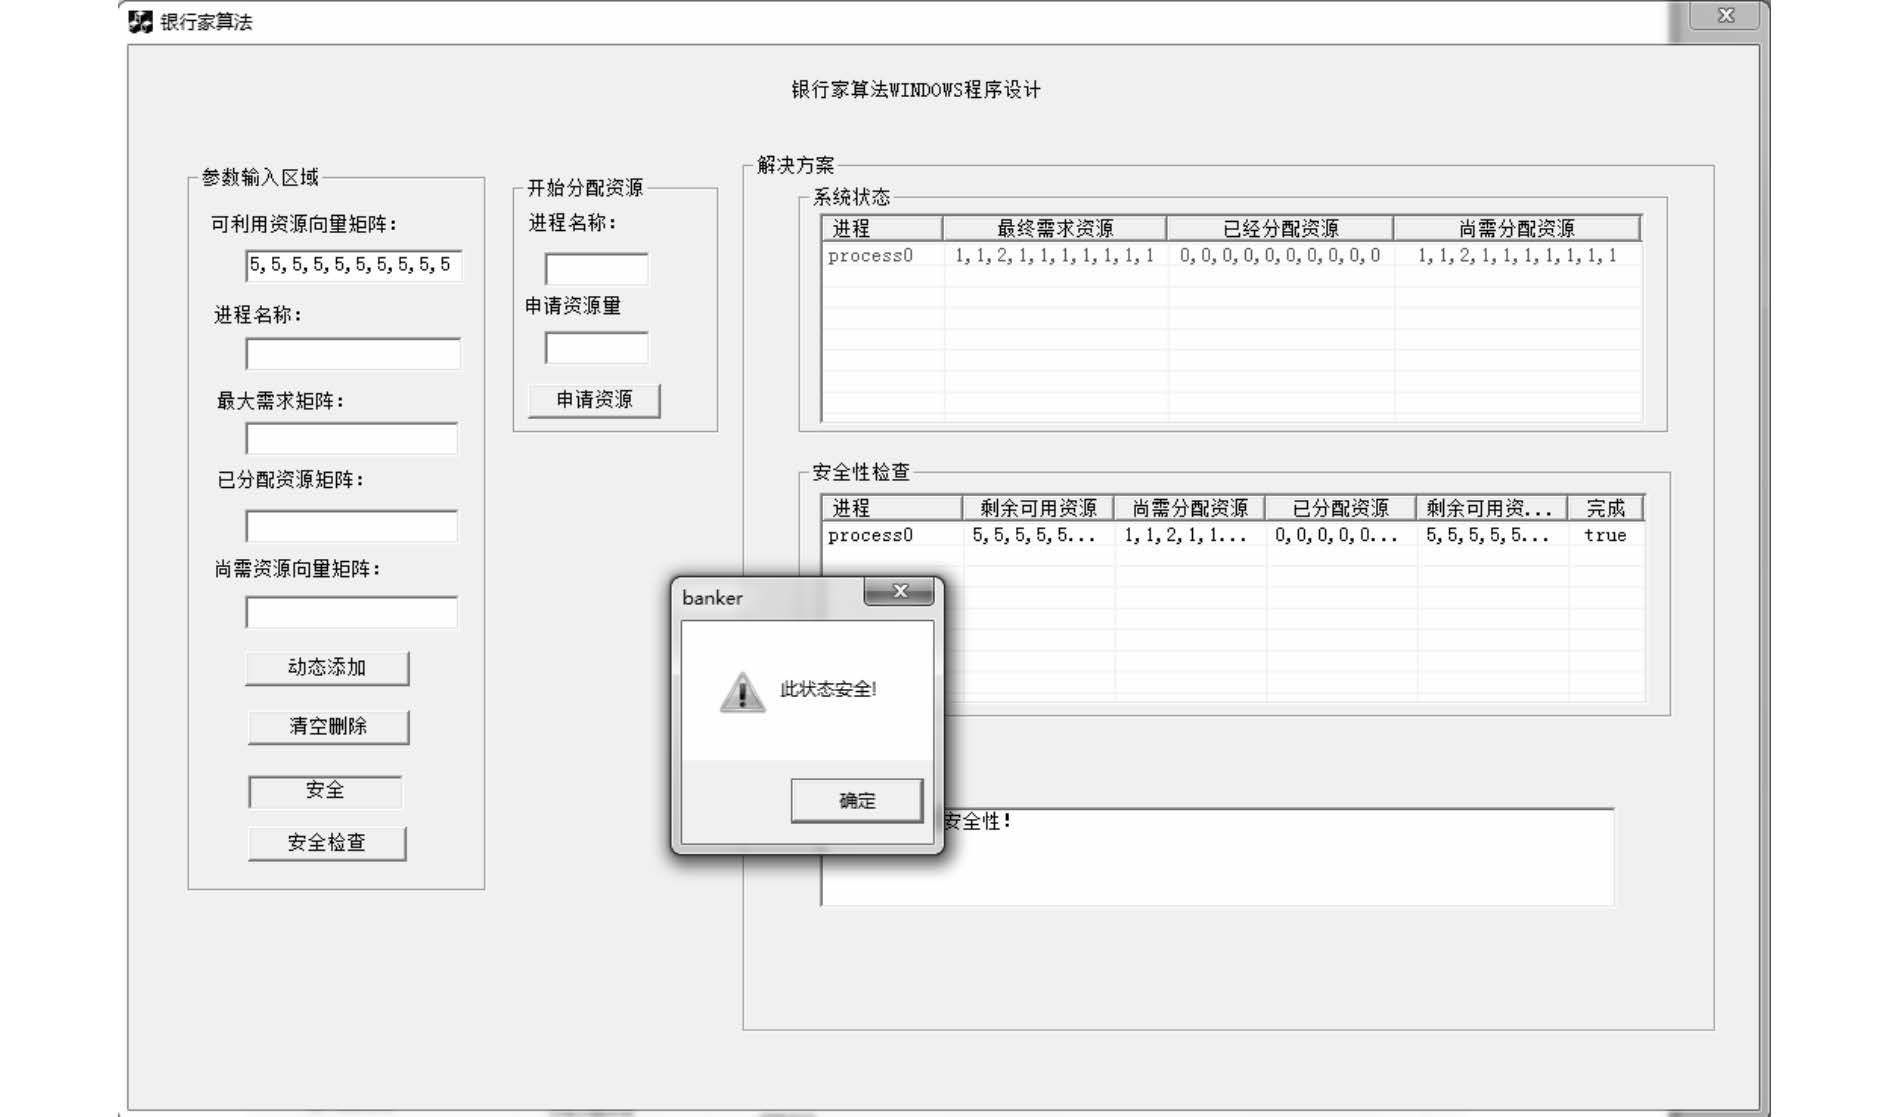This screenshot has width=1889, height=1117.
Task: Click the 尚需资源向量矩阵 text box
Action: pyautogui.click(x=352, y=612)
